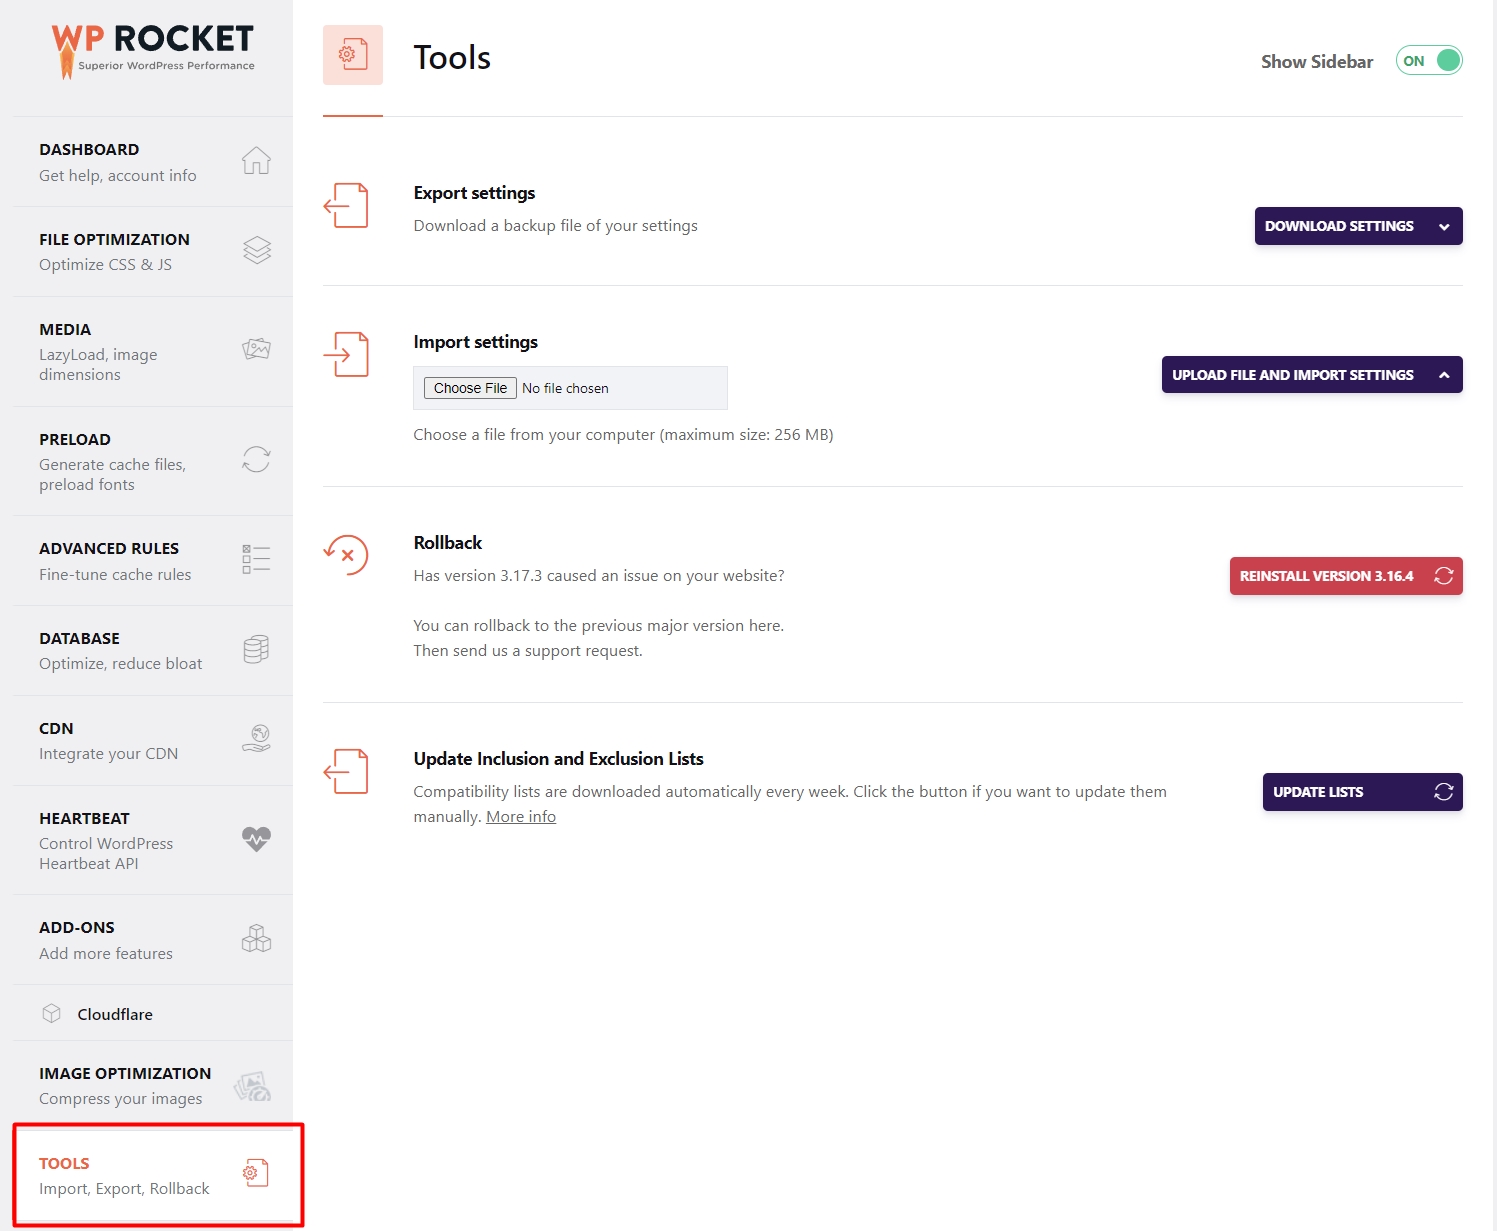The height and width of the screenshot is (1231, 1497).
Task: Click 'Has version 3.17.3 caused an issue' text
Action: pyautogui.click(x=598, y=576)
